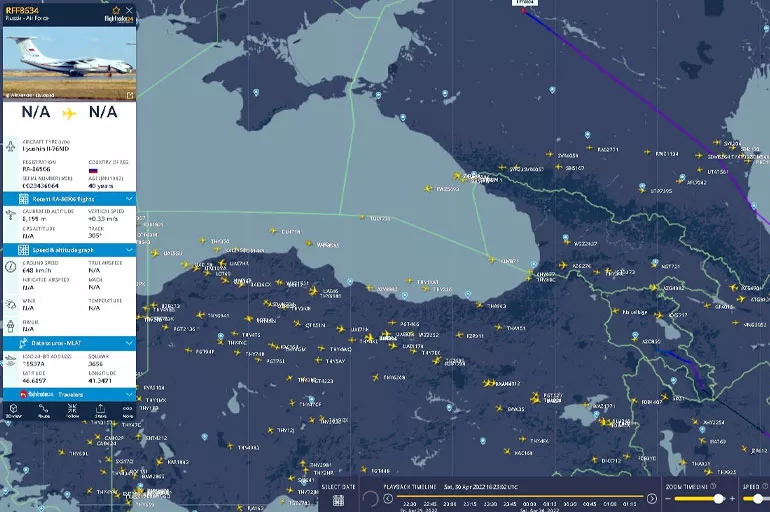Collapse the Data source MLAT section
770x512 pixels.
coord(129,343)
